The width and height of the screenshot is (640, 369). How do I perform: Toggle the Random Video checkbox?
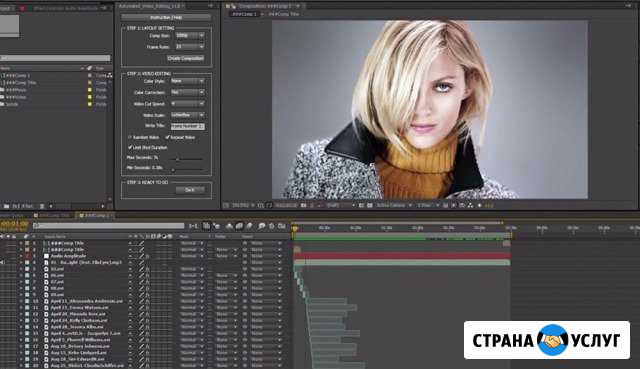click(x=130, y=138)
